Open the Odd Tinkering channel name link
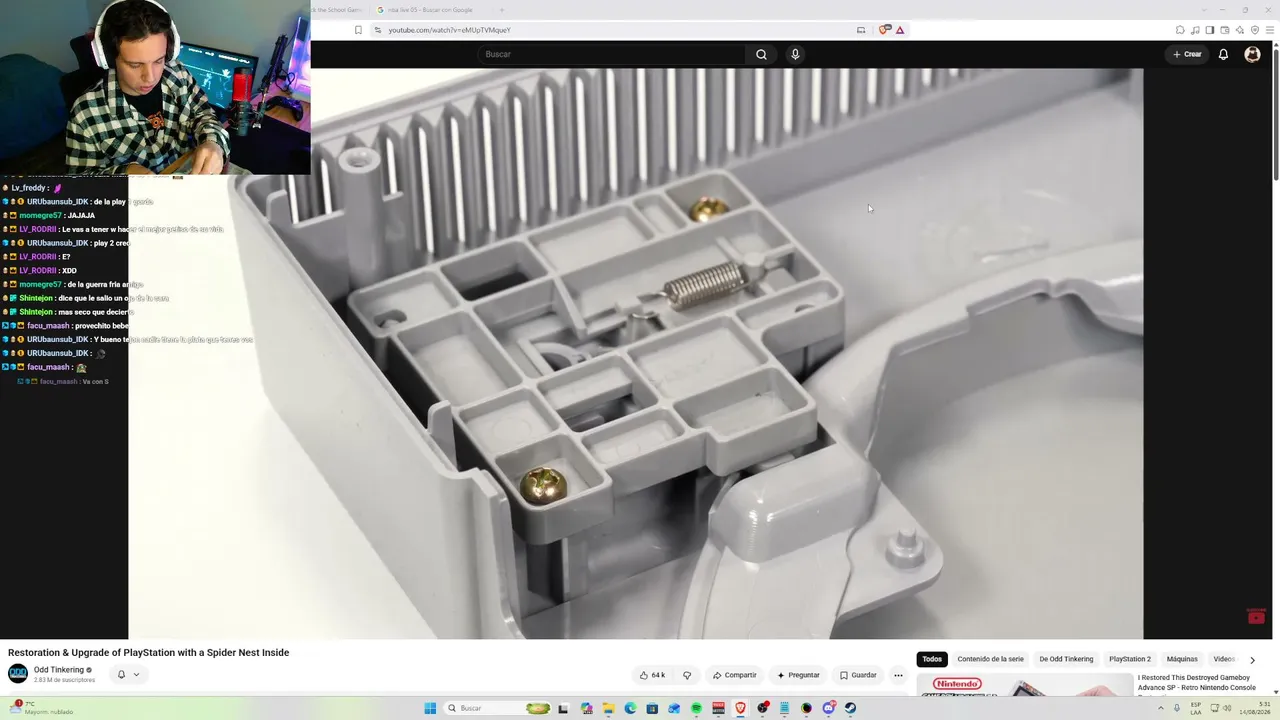This screenshot has height=720, width=1280. coord(59,670)
